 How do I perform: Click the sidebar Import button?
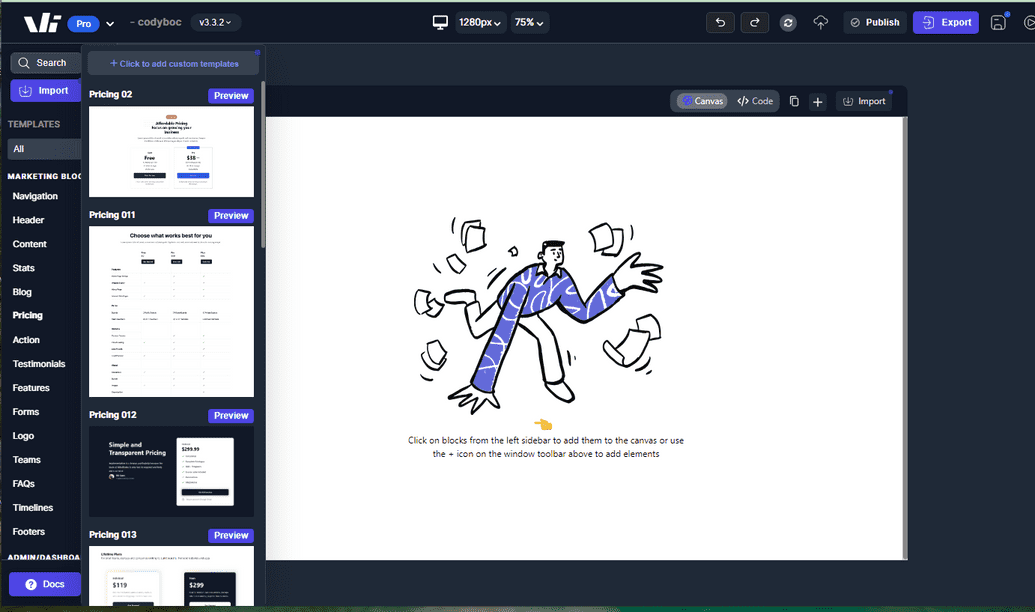pyautogui.click(x=46, y=90)
